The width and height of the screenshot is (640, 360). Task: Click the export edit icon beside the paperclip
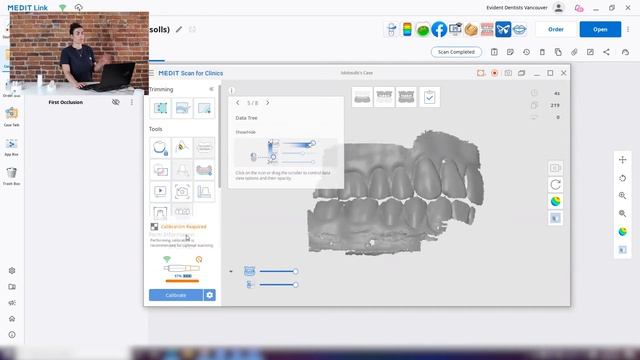(590, 52)
